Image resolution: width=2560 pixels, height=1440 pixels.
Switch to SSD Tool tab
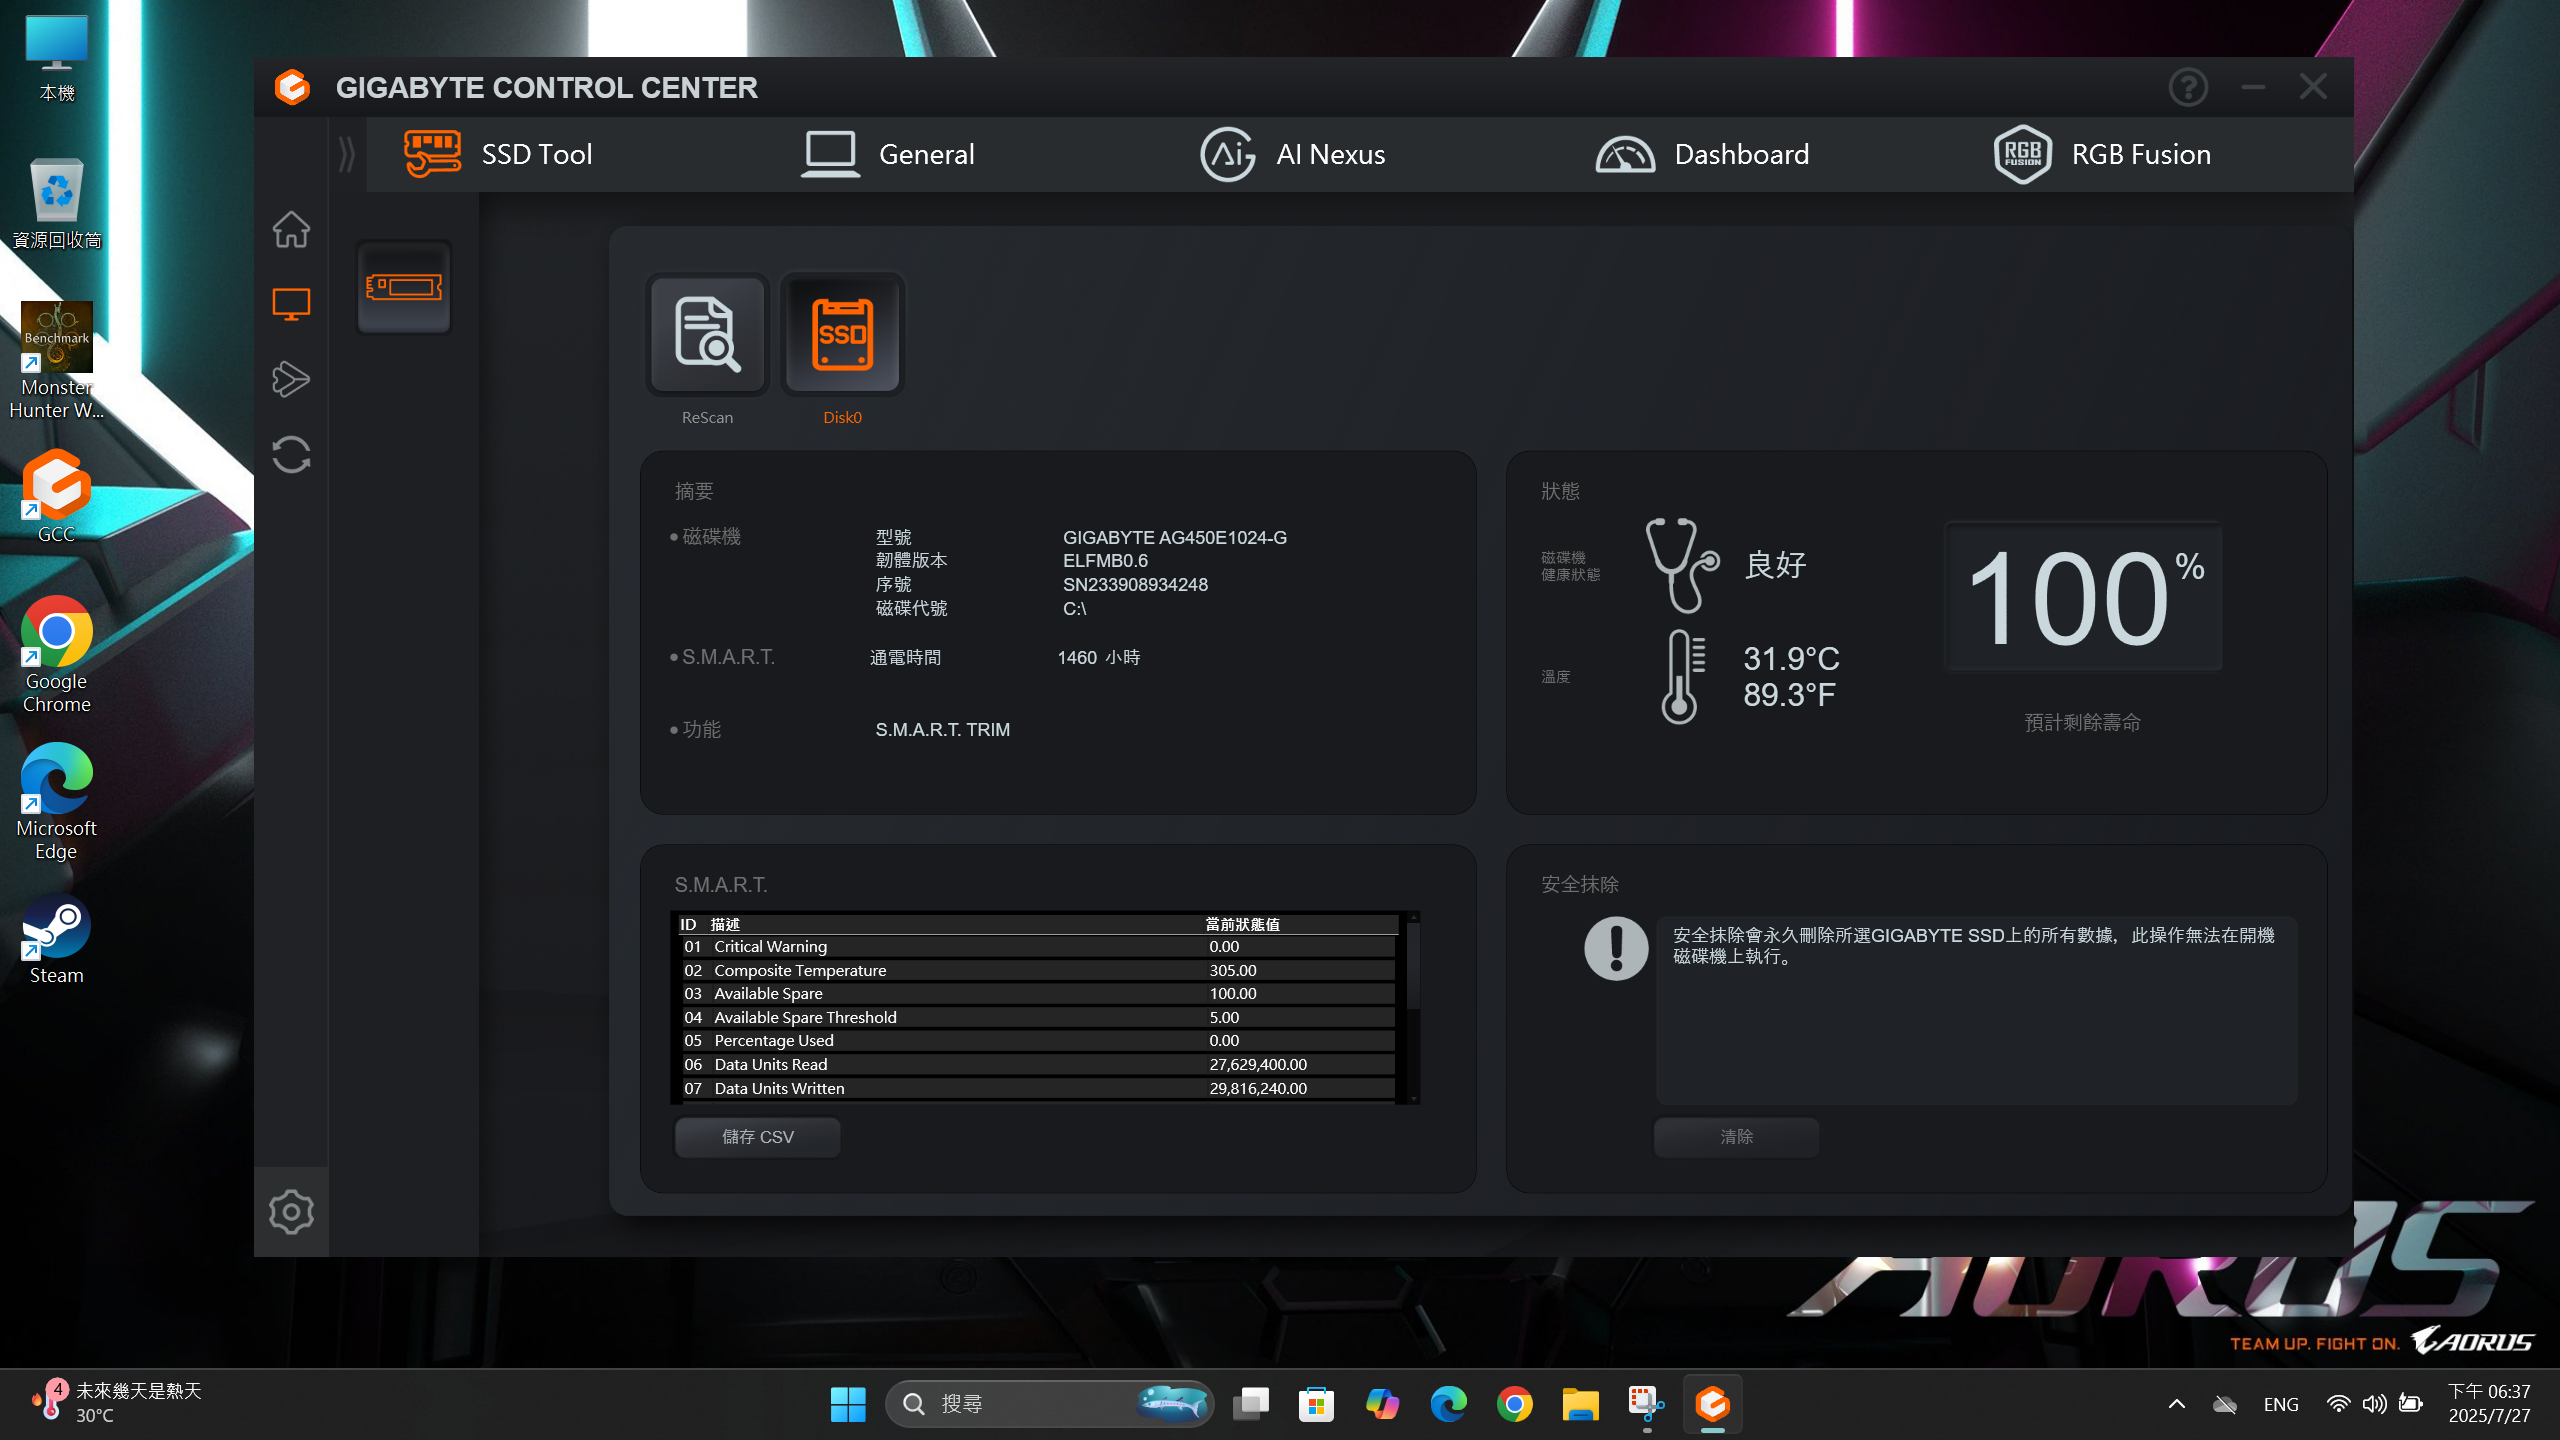tap(498, 155)
